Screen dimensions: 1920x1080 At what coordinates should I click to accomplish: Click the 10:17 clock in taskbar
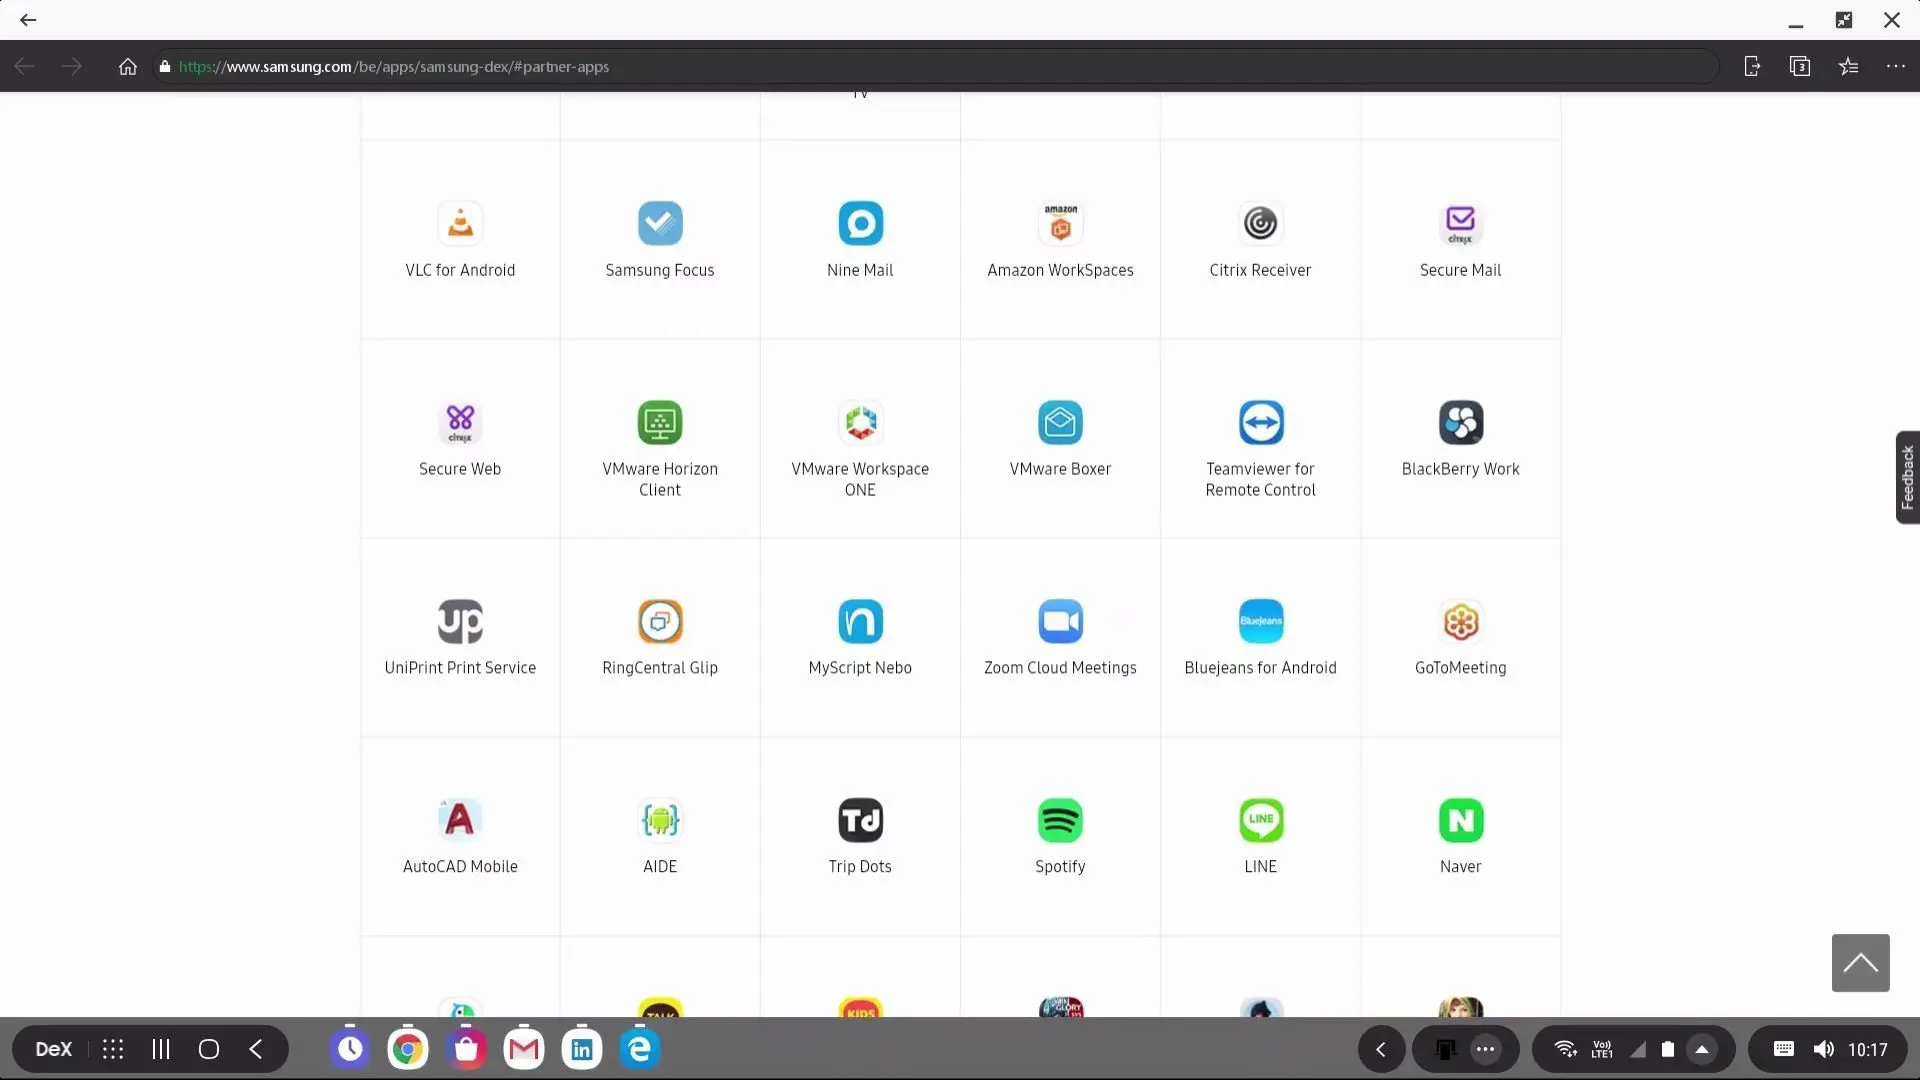[1868, 1050]
